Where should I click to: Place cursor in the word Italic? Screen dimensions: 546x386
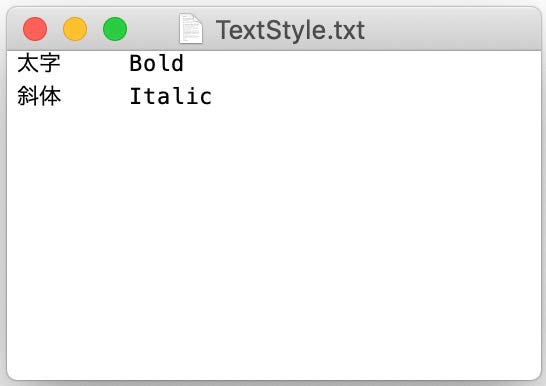tap(170, 96)
